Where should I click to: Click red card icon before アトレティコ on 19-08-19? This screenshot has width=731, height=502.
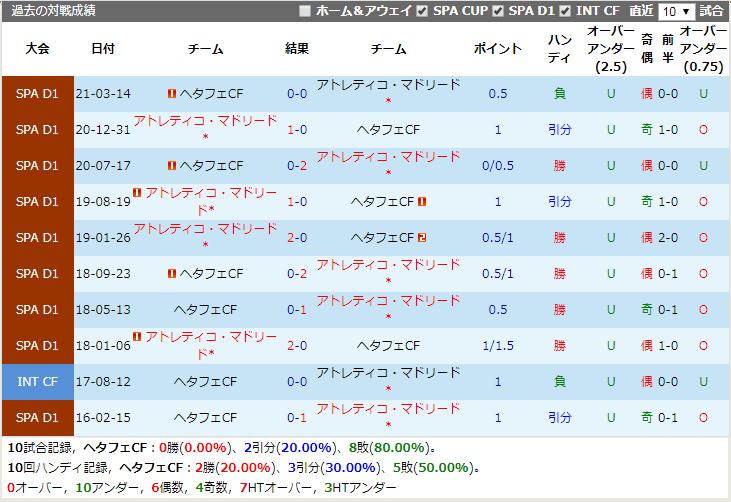coord(137,192)
